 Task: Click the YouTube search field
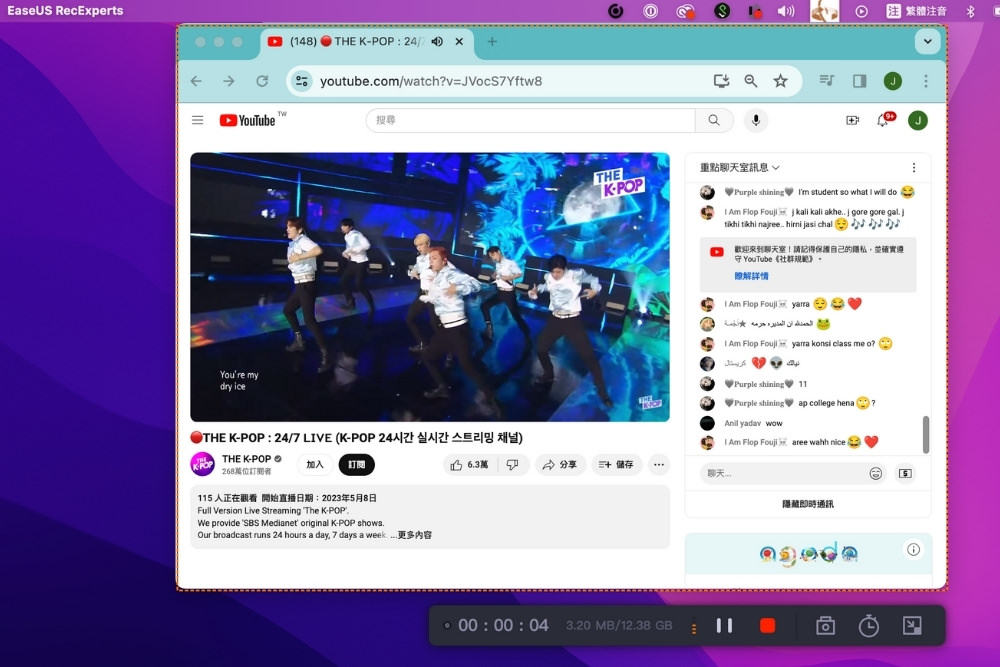click(531, 120)
